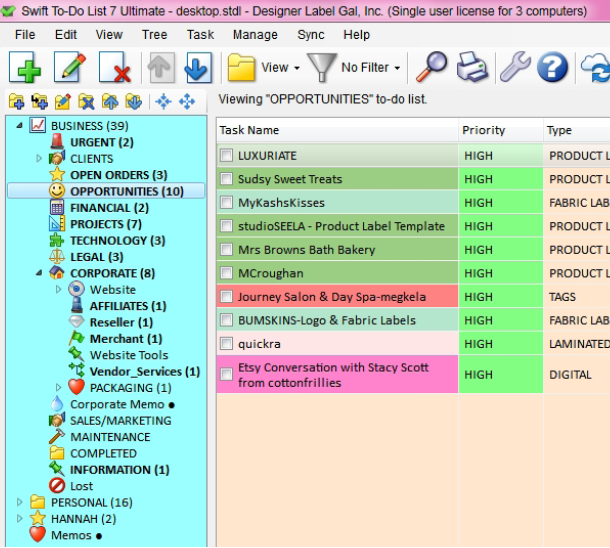Click the printer icon
610x548 pixels.
(472, 67)
